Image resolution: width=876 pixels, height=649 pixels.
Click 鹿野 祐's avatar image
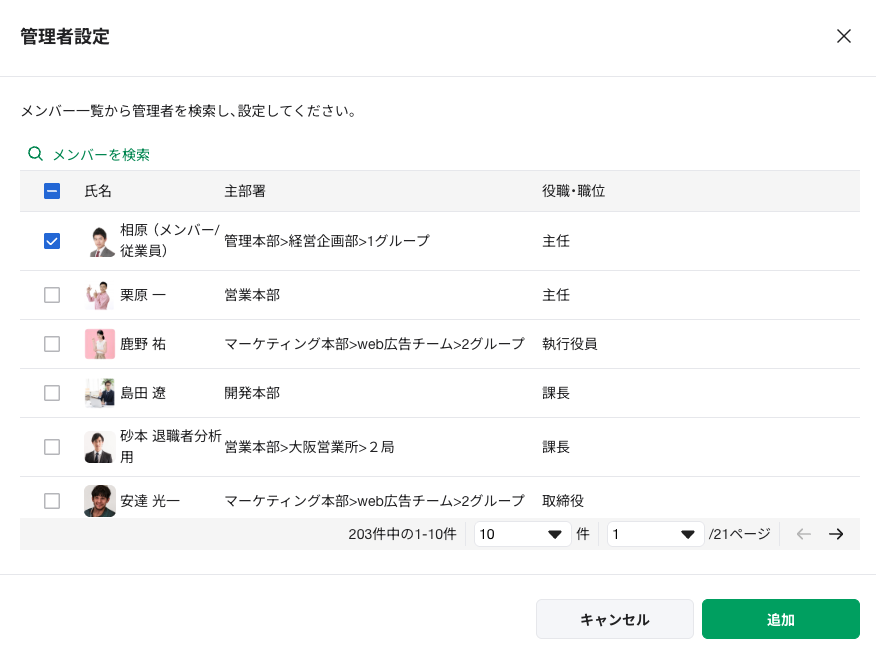pyautogui.click(x=100, y=343)
